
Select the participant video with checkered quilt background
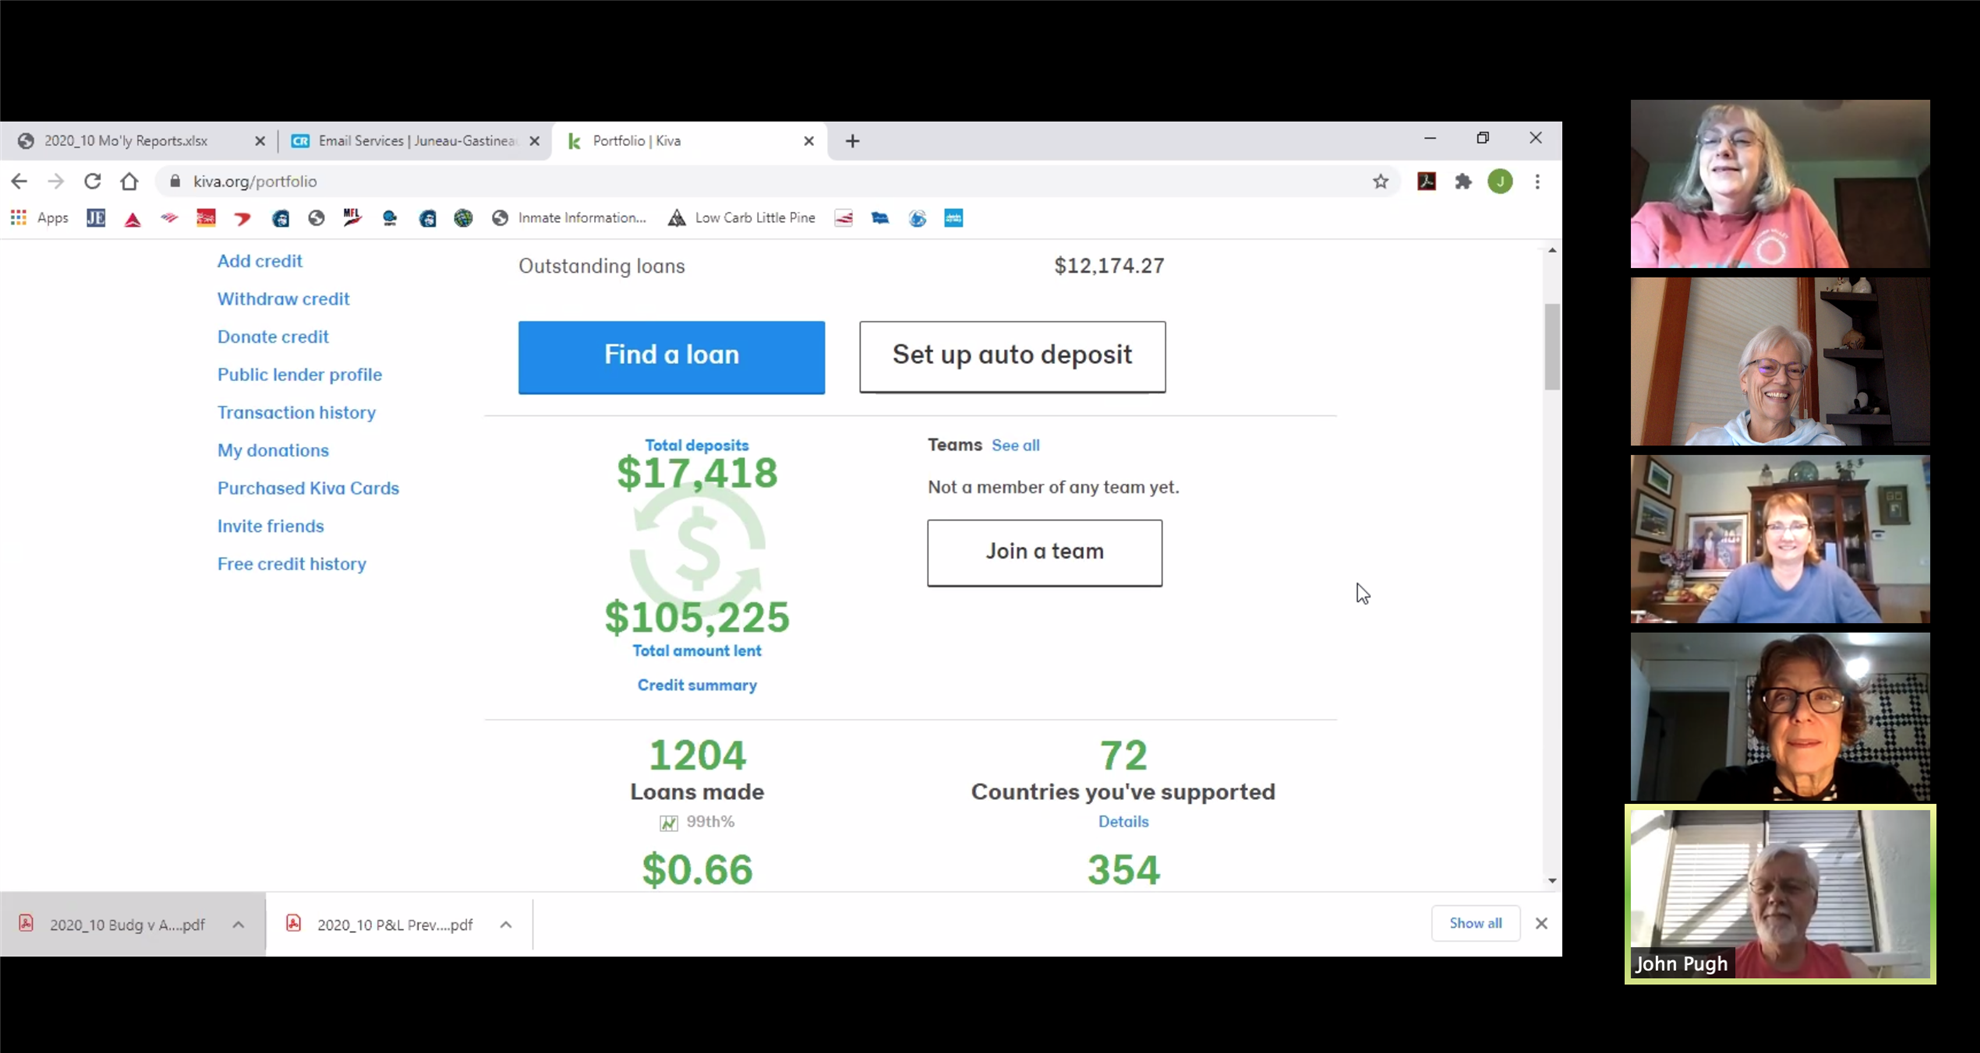(1780, 716)
